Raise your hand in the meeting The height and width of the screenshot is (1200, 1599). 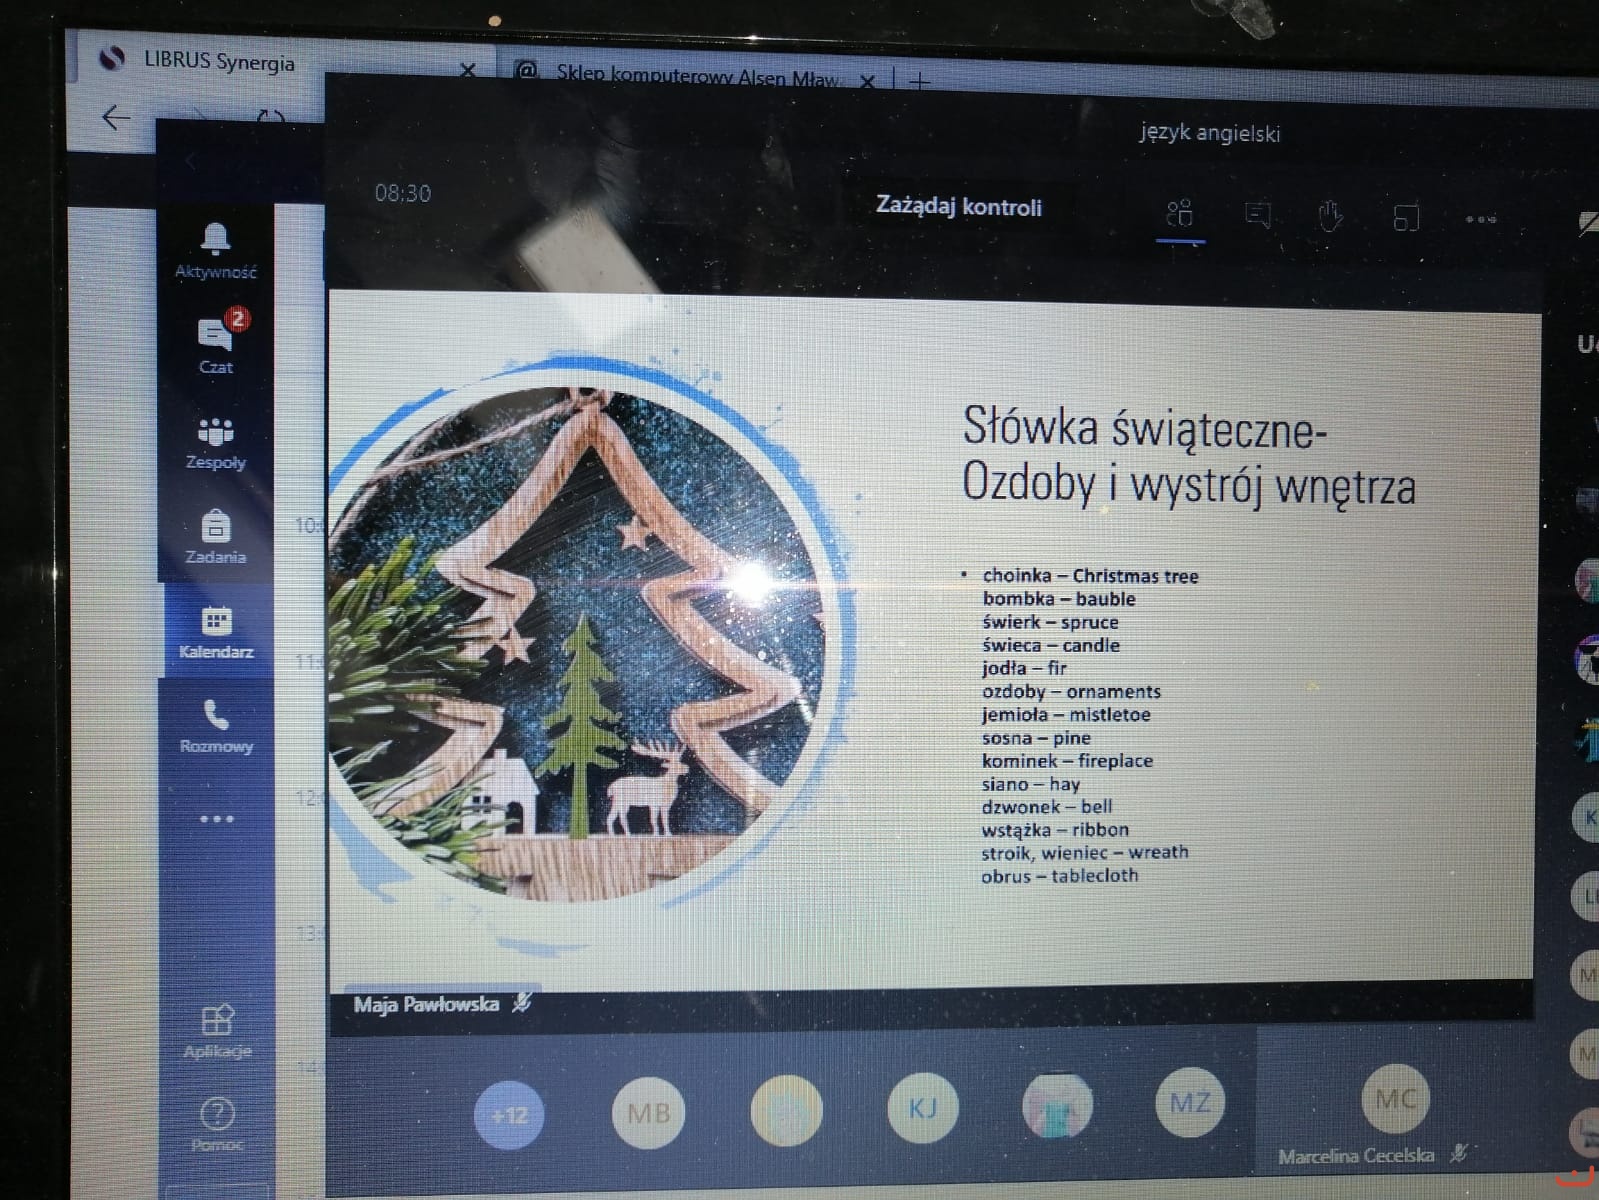coord(1329,216)
